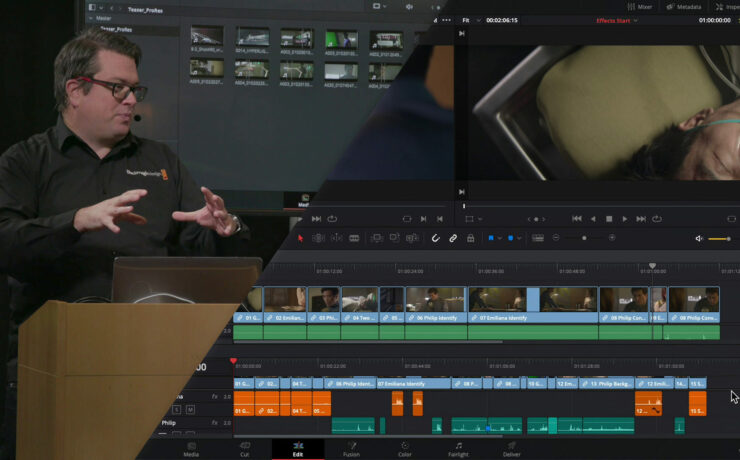This screenshot has width=740, height=460.
Task: Activate the Trim Edit mode tool
Action: [x=319, y=238]
